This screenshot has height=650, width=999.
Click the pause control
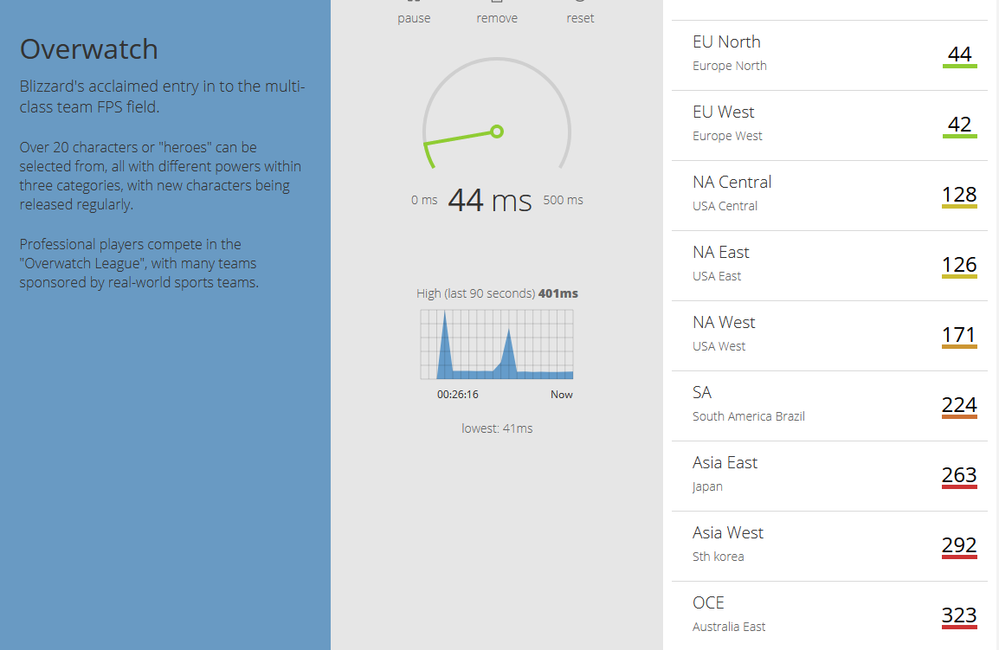click(x=413, y=14)
